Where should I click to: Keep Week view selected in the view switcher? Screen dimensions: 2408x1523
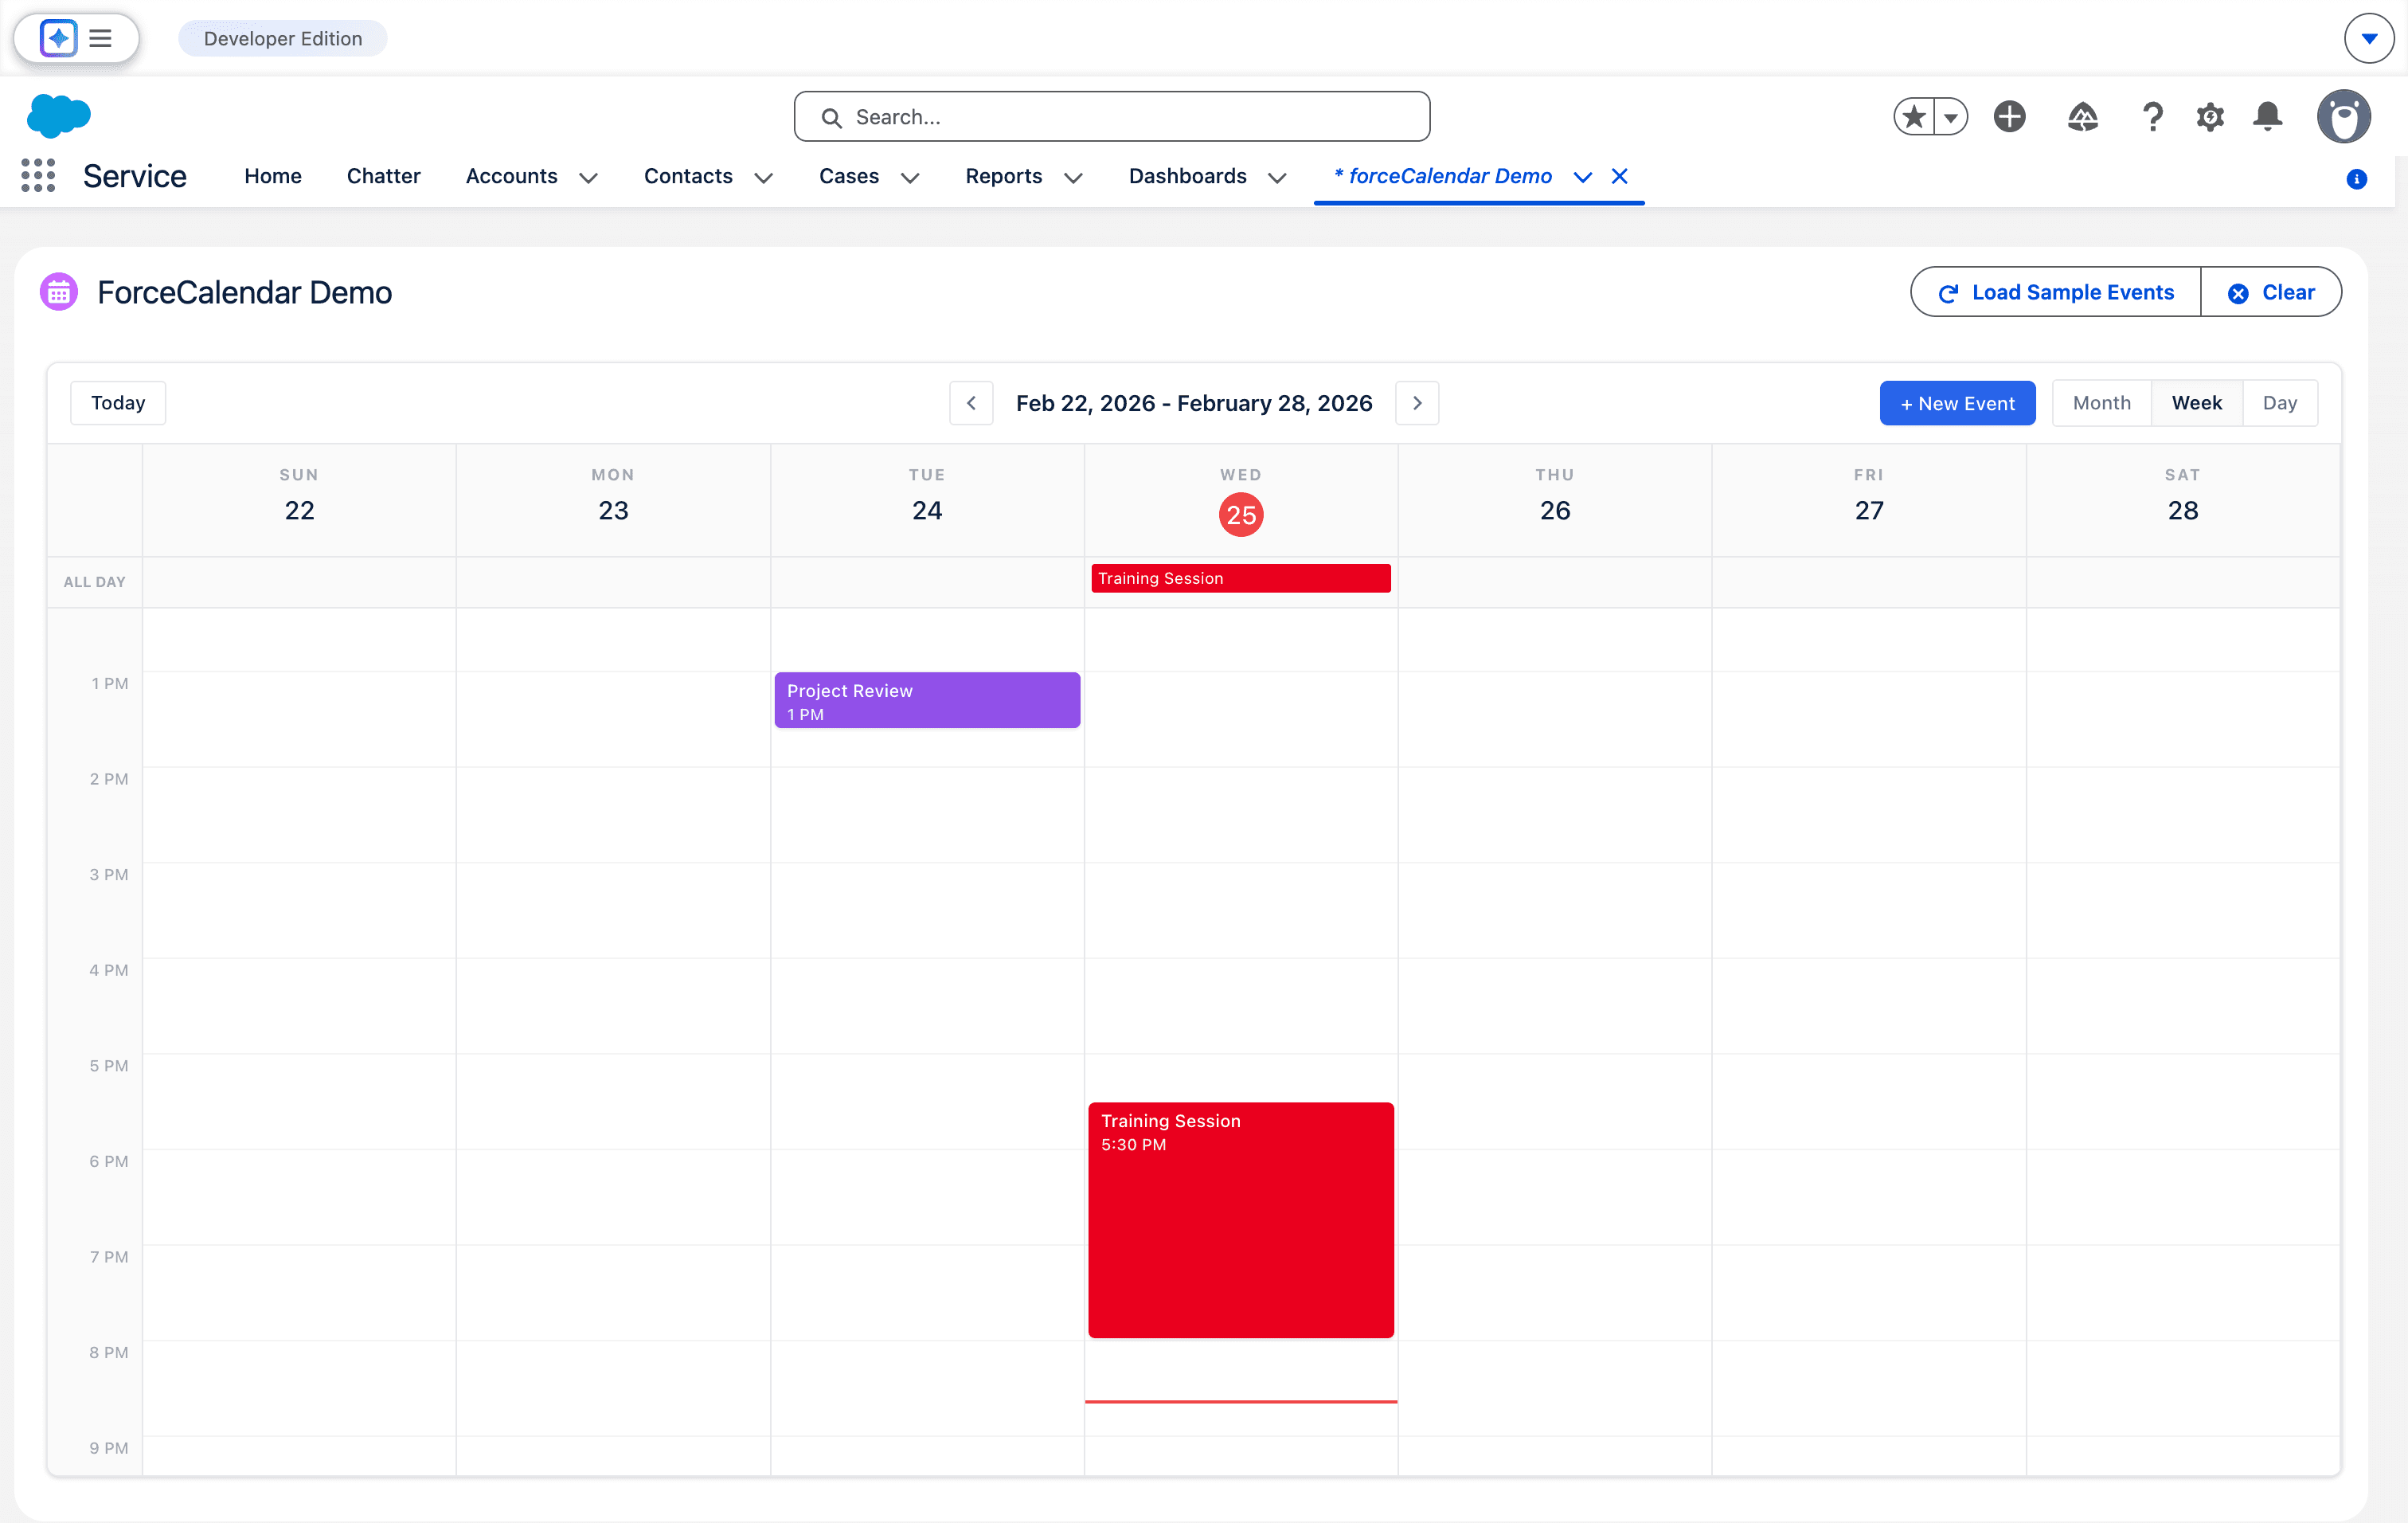click(x=2196, y=402)
